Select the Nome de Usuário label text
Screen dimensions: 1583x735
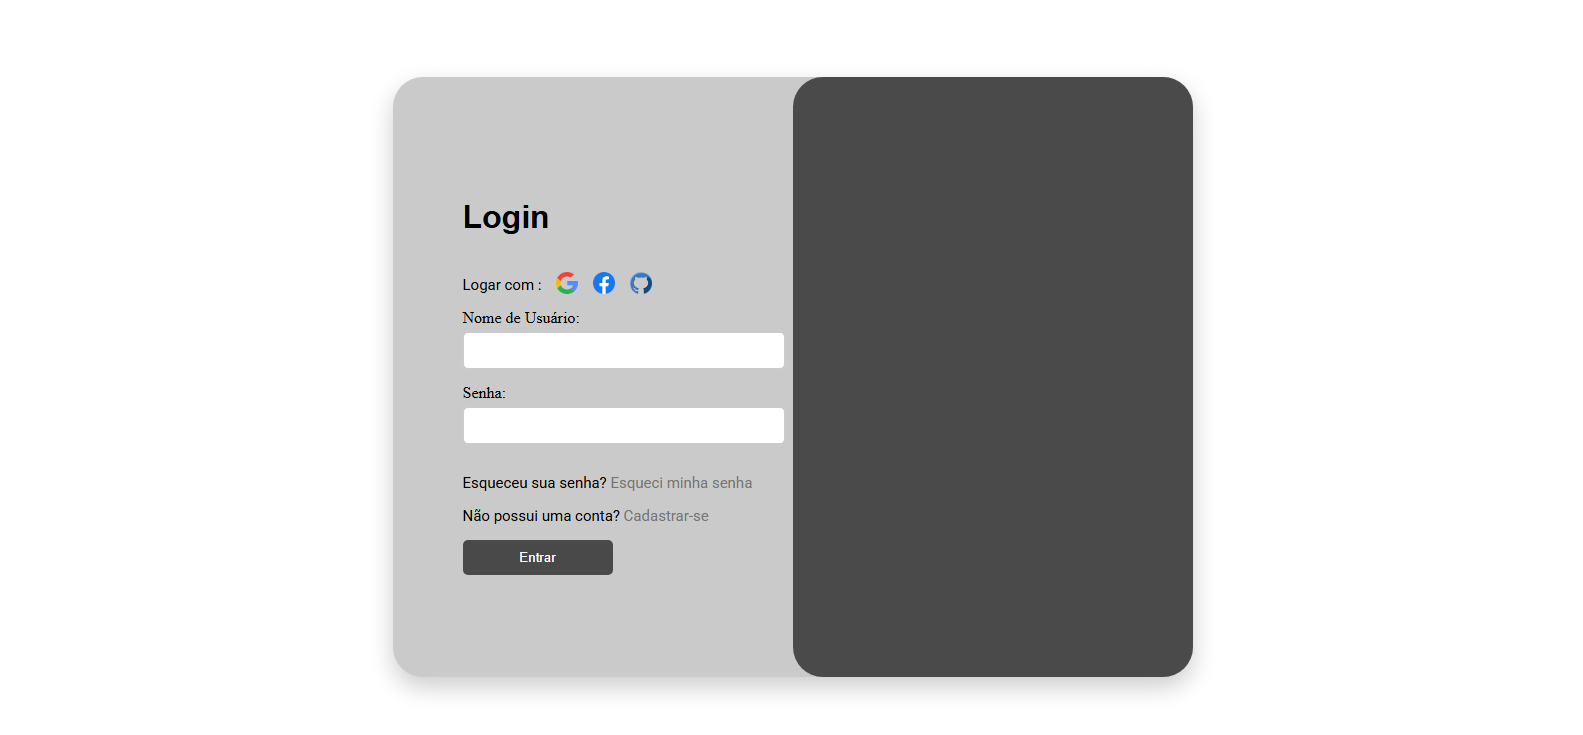[x=521, y=318]
